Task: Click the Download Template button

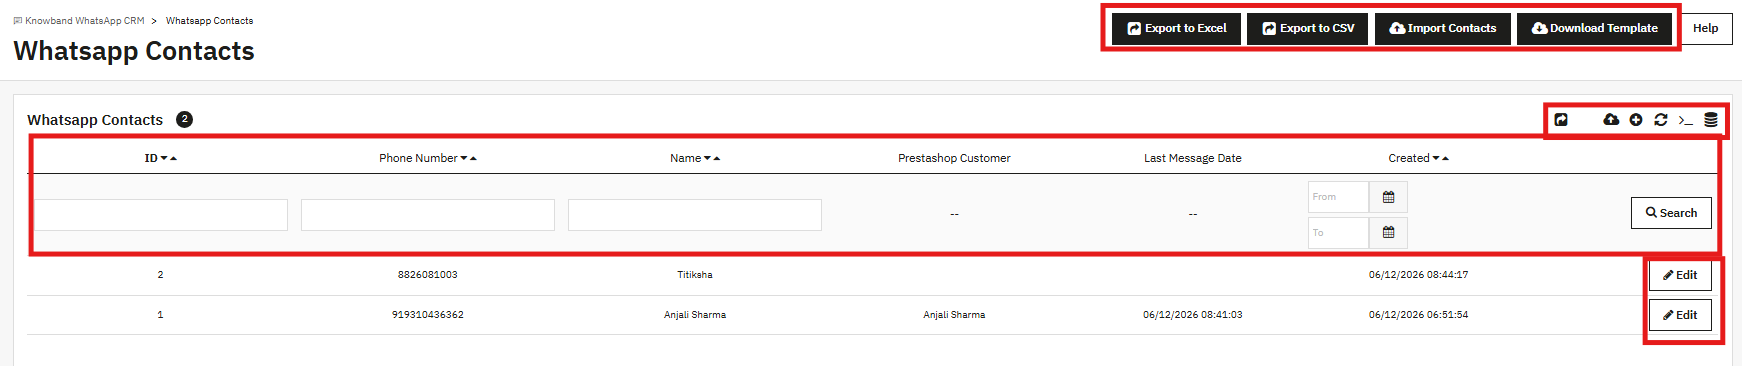Action: [1594, 28]
